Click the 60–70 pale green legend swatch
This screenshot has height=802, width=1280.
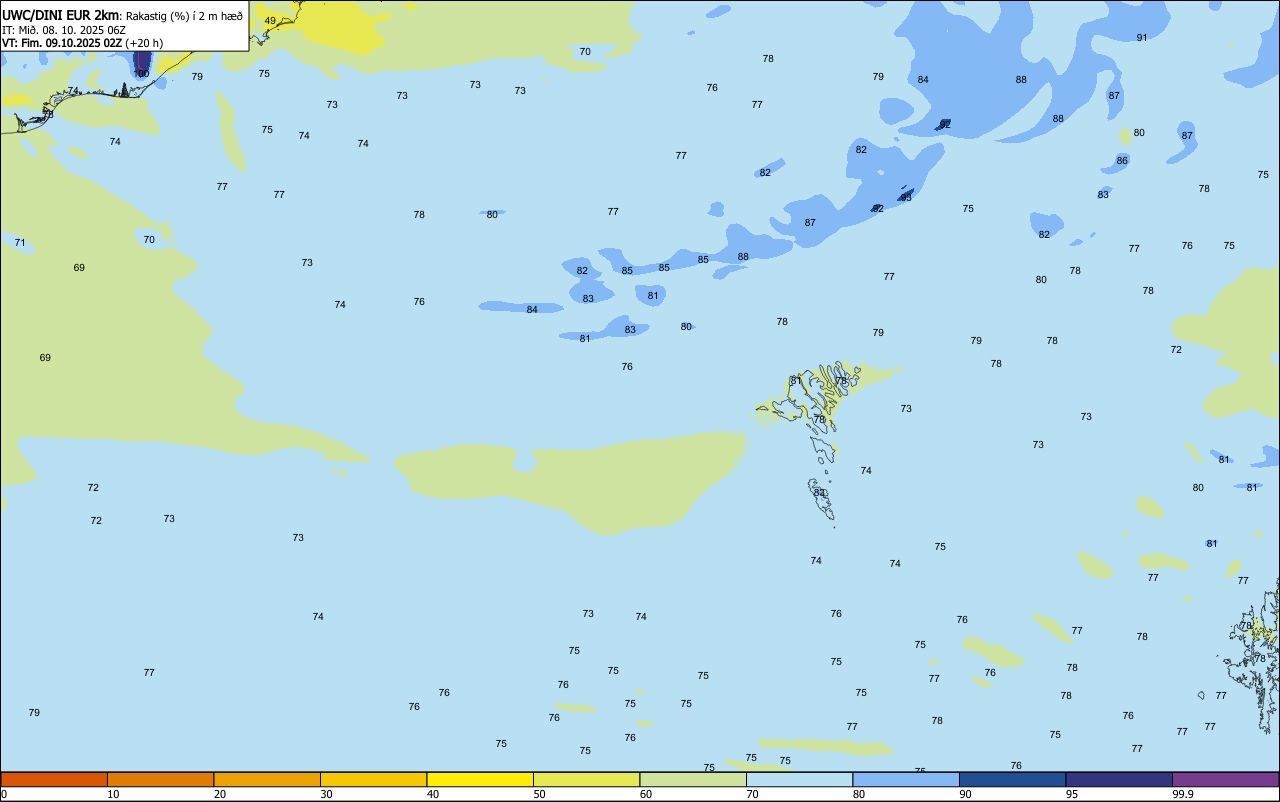click(x=693, y=779)
